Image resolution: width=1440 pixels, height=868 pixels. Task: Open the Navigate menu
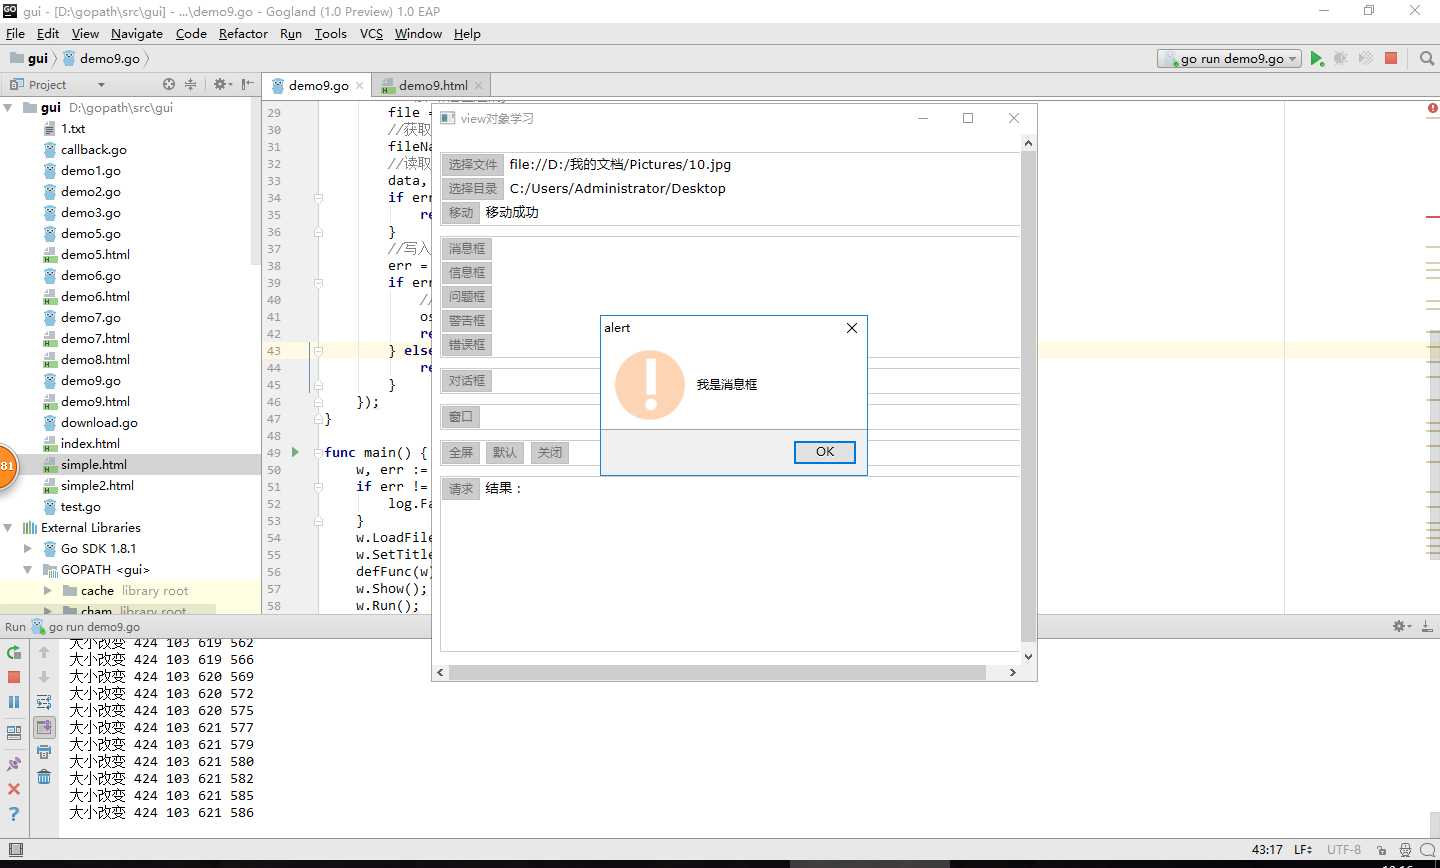point(137,33)
